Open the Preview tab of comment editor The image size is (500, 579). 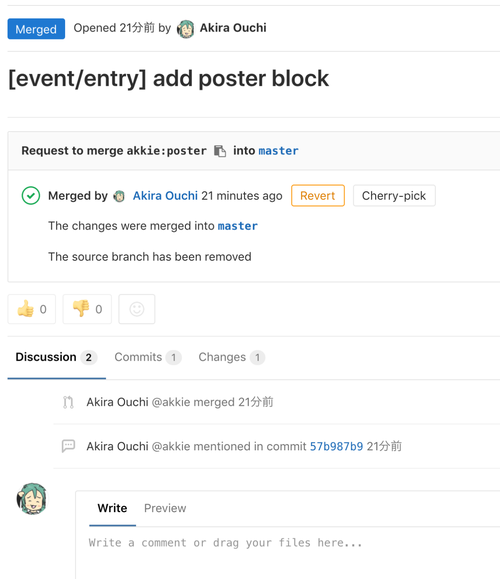(x=165, y=508)
